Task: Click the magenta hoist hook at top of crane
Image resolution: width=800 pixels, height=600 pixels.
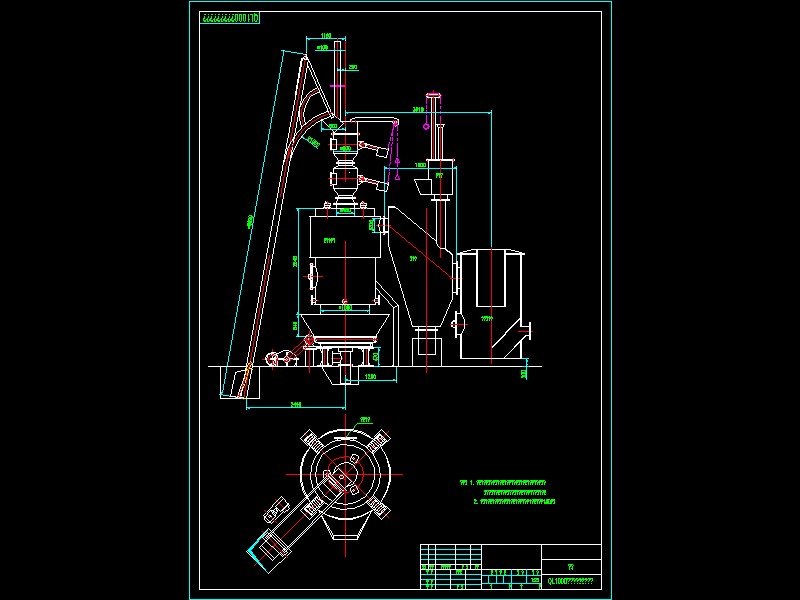Action: pyautogui.click(x=427, y=127)
